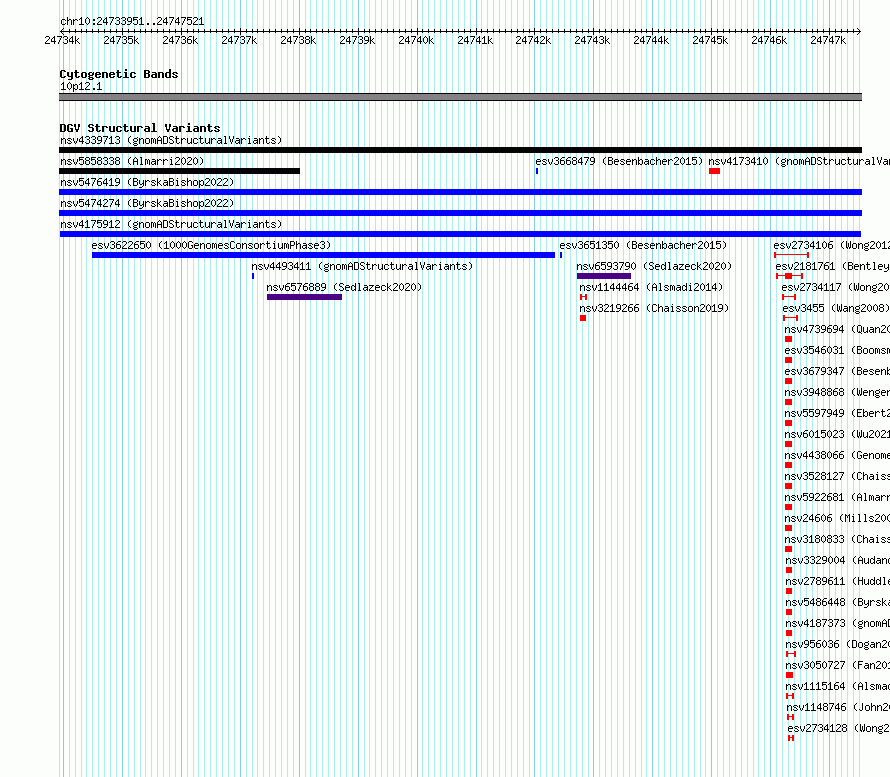Select the nsv3948868 variant label
The height and width of the screenshot is (777, 890).
pyautogui.click(x=837, y=392)
